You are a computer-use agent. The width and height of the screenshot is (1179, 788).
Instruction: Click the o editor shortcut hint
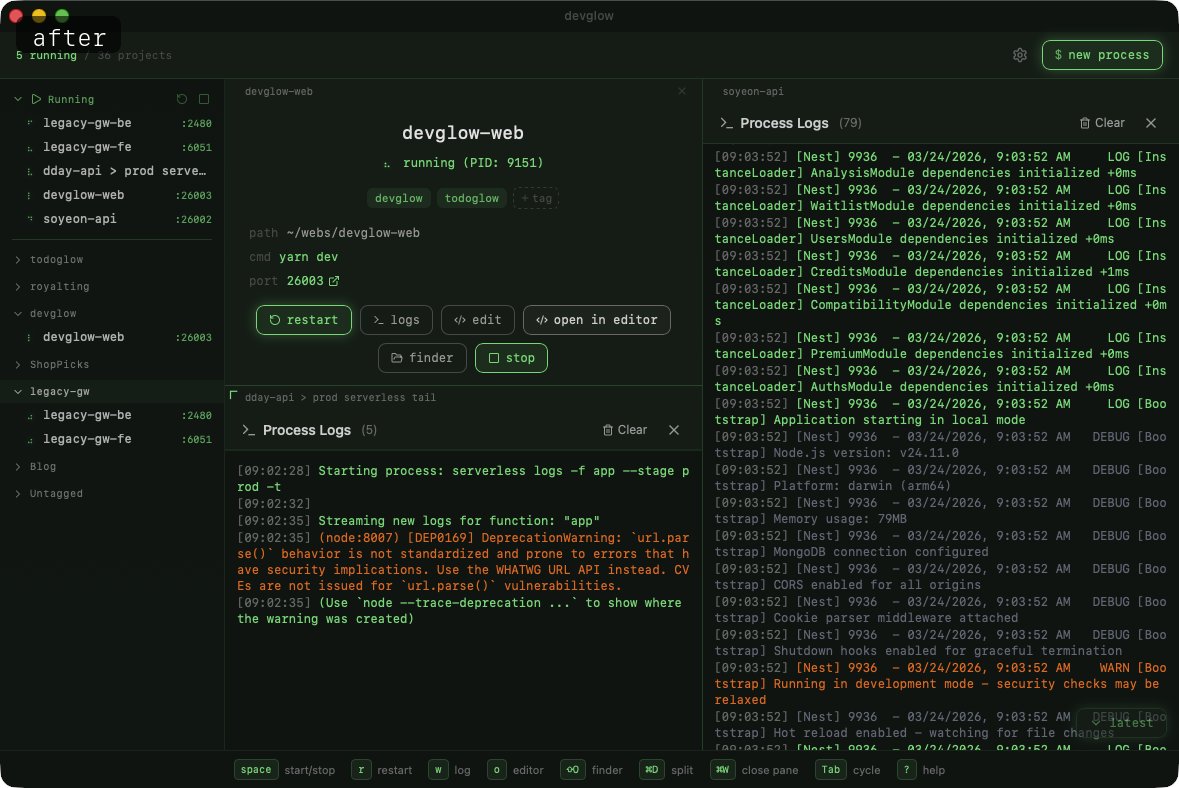coord(515,770)
